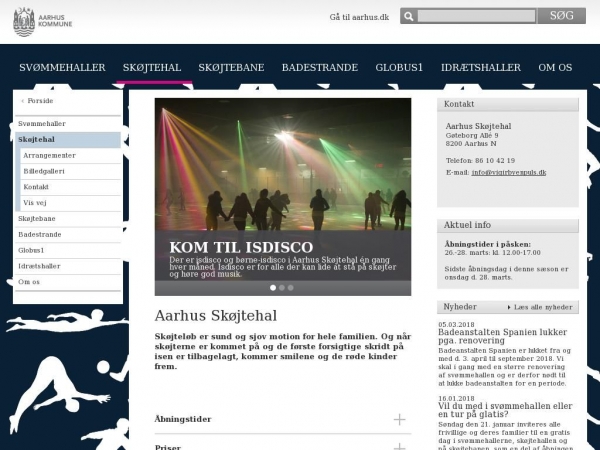Image resolution: width=600 pixels, height=450 pixels.
Task: Follow the 'Gå til aarhus.dk' link
Action: (x=358, y=17)
